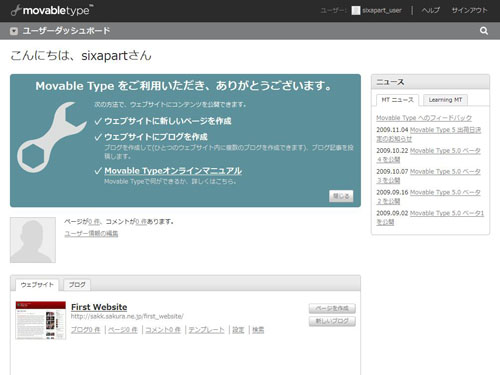
Task: Click the Movable Type logo
Action: tap(52, 10)
